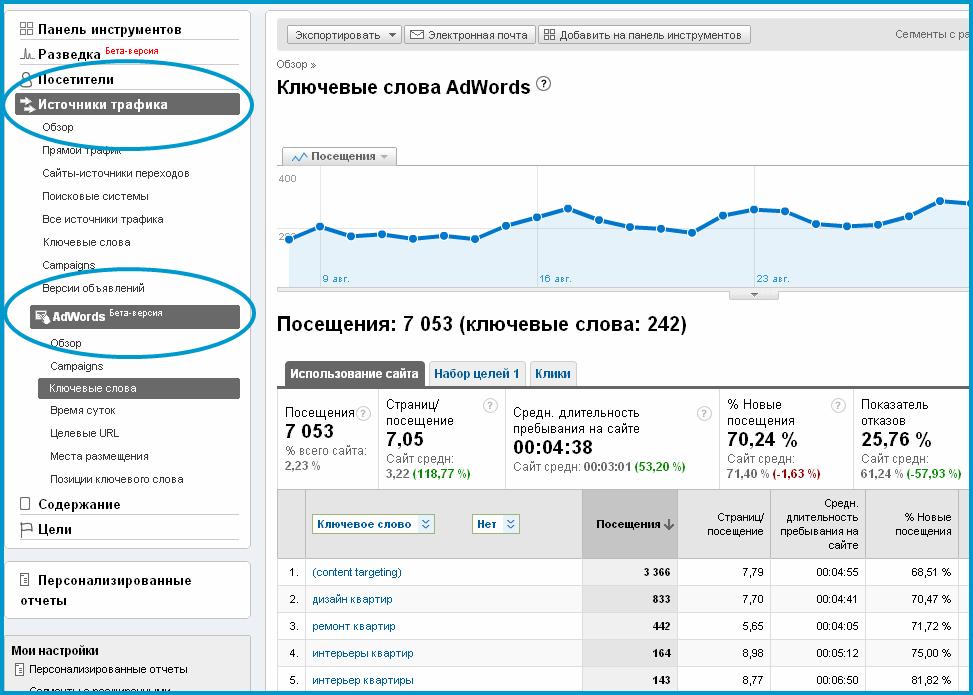Click the line chart icon on Посещения selector
Screen dimensions: 973x695
[300, 157]
